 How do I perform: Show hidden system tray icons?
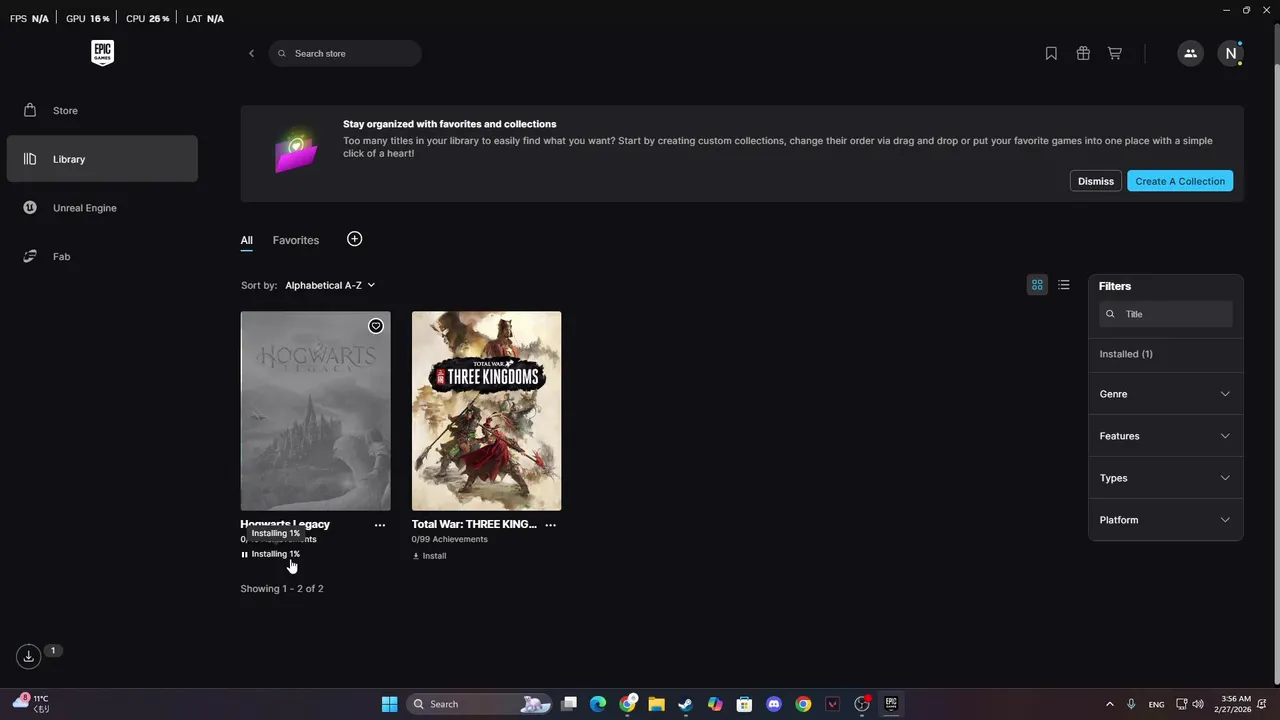point(1109,704)
